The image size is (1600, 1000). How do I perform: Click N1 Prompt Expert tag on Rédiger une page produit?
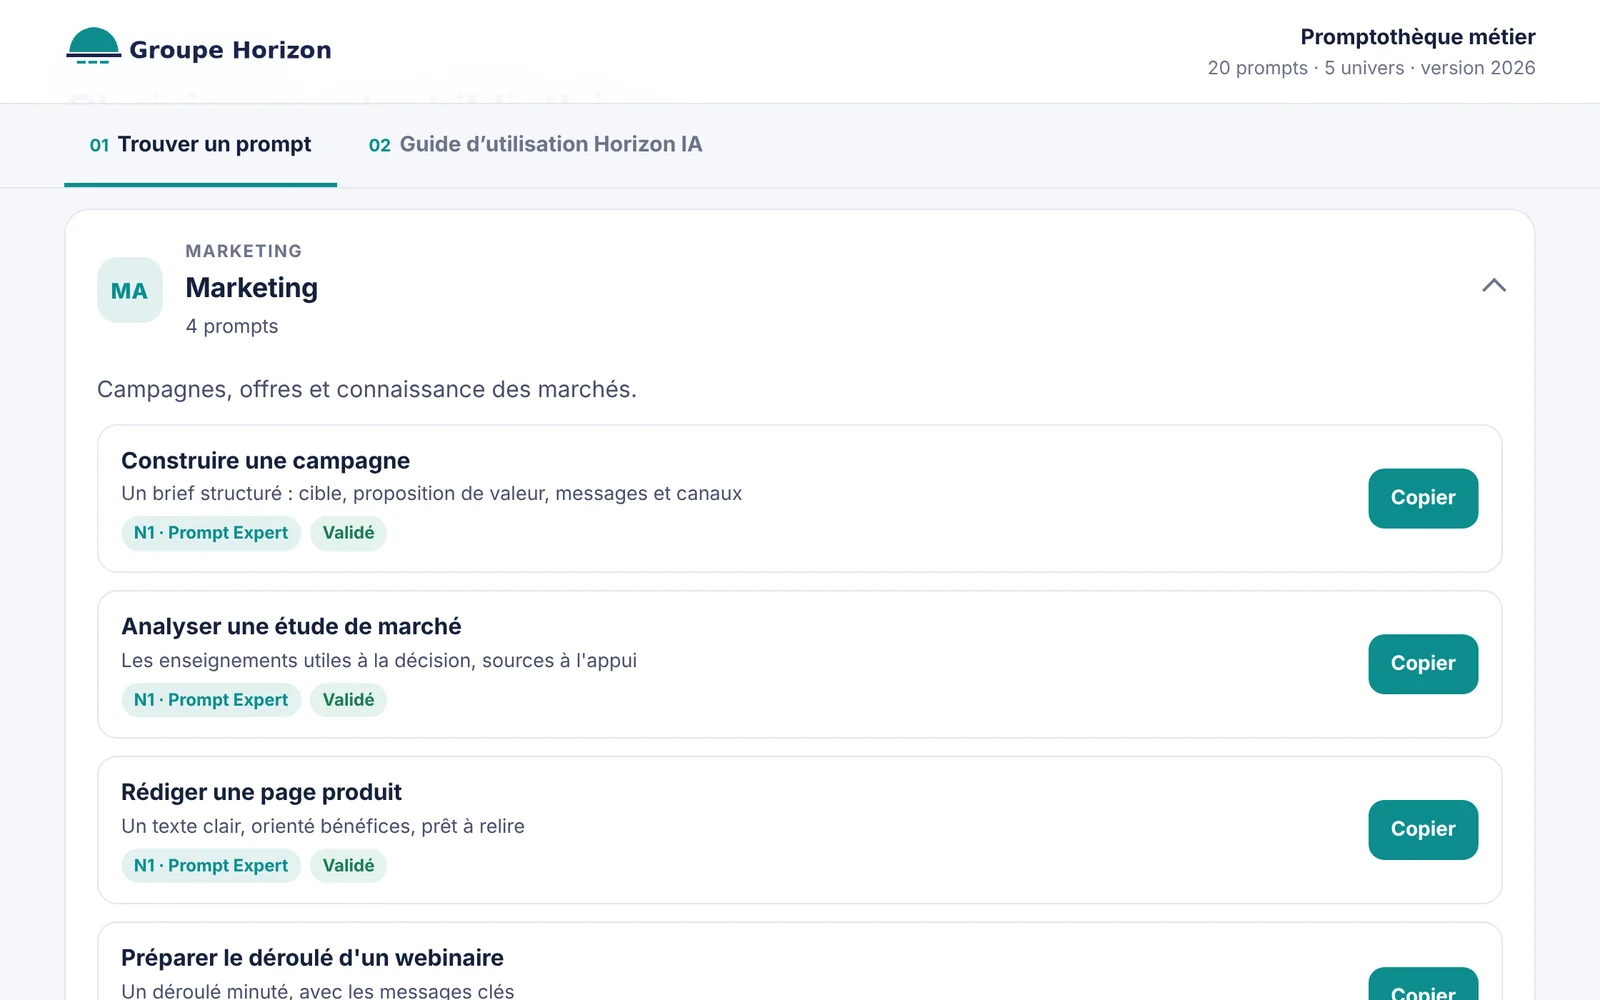click(x=211, y=866)
